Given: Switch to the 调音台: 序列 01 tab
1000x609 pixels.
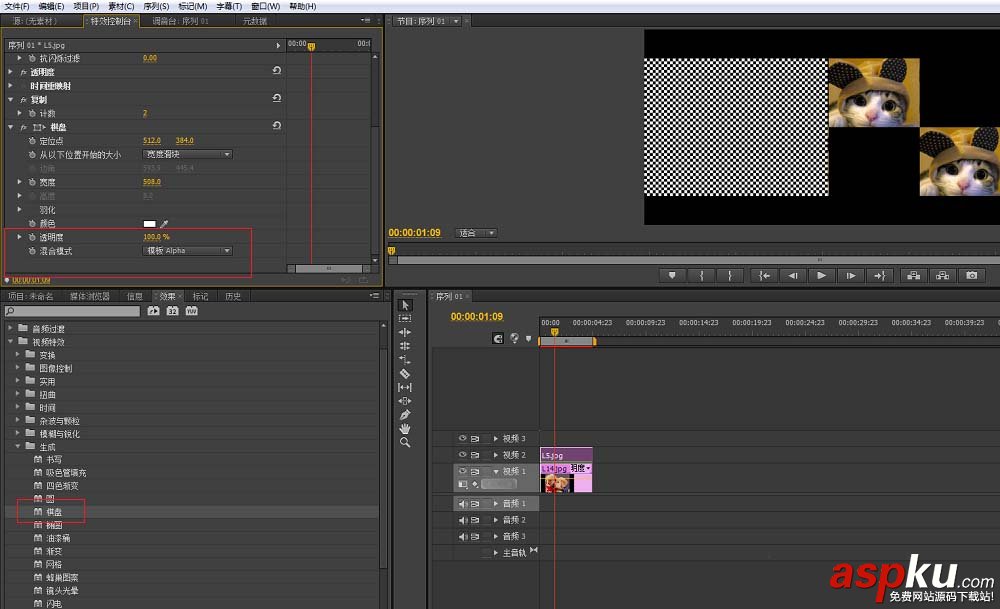Looking at the screenshot, I should pyautogui.click(x=180, y=21).
